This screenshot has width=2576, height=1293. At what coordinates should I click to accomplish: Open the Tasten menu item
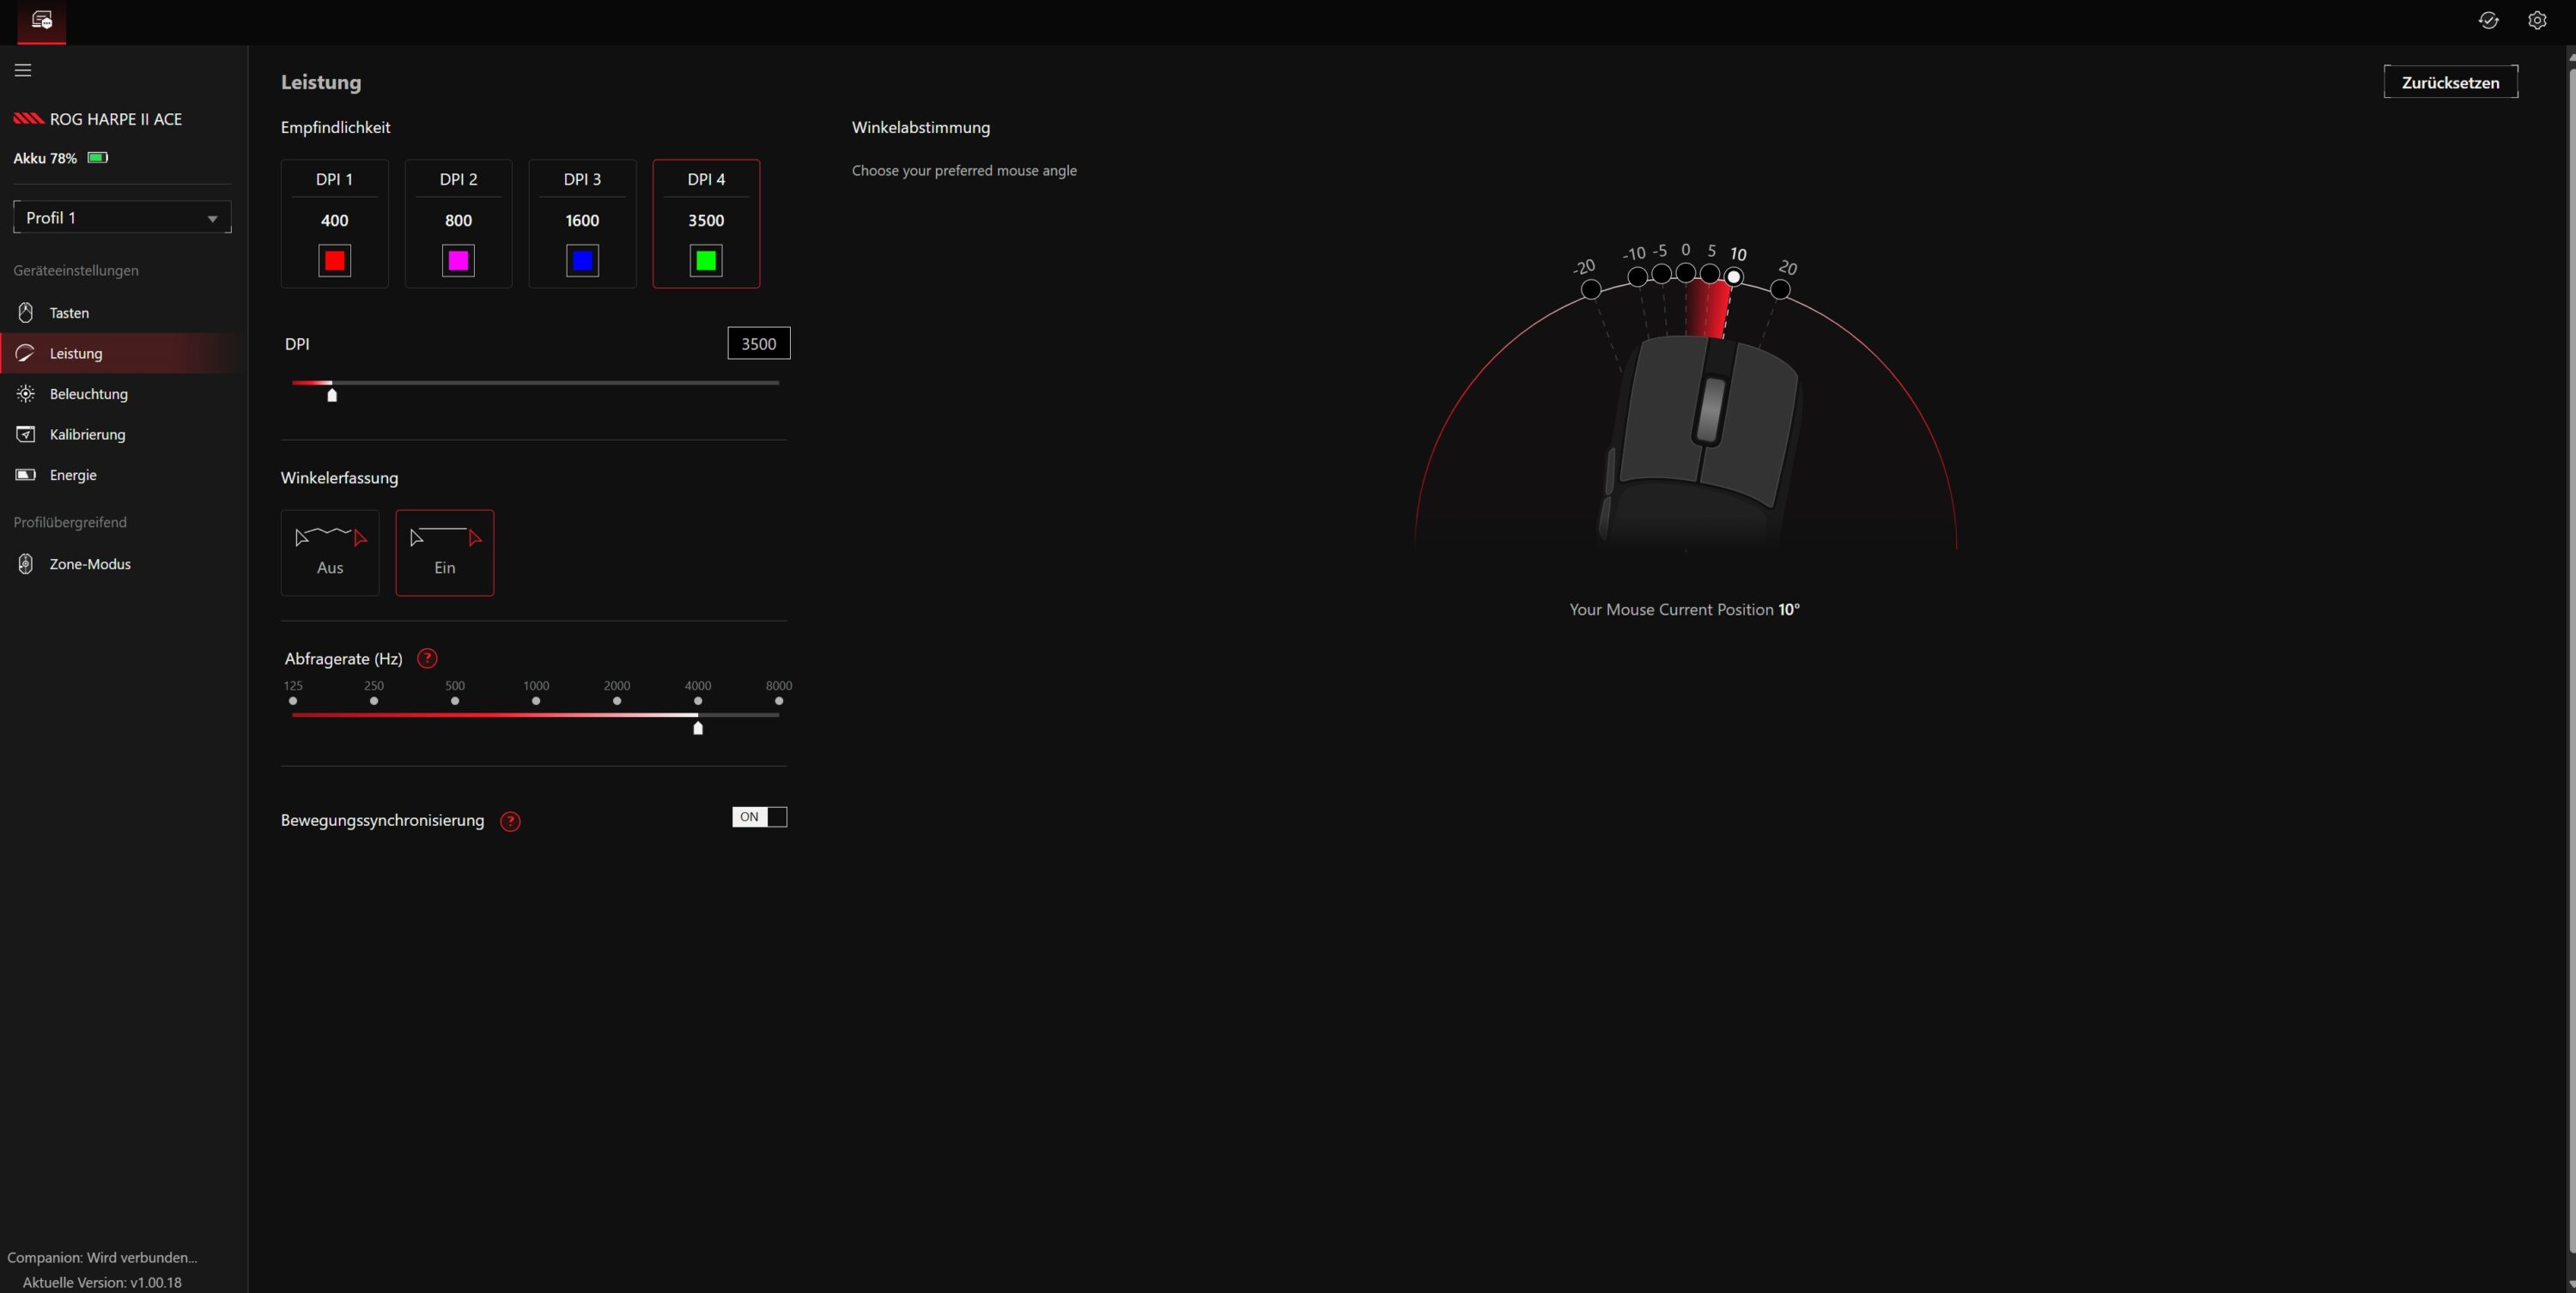point(69,313)
